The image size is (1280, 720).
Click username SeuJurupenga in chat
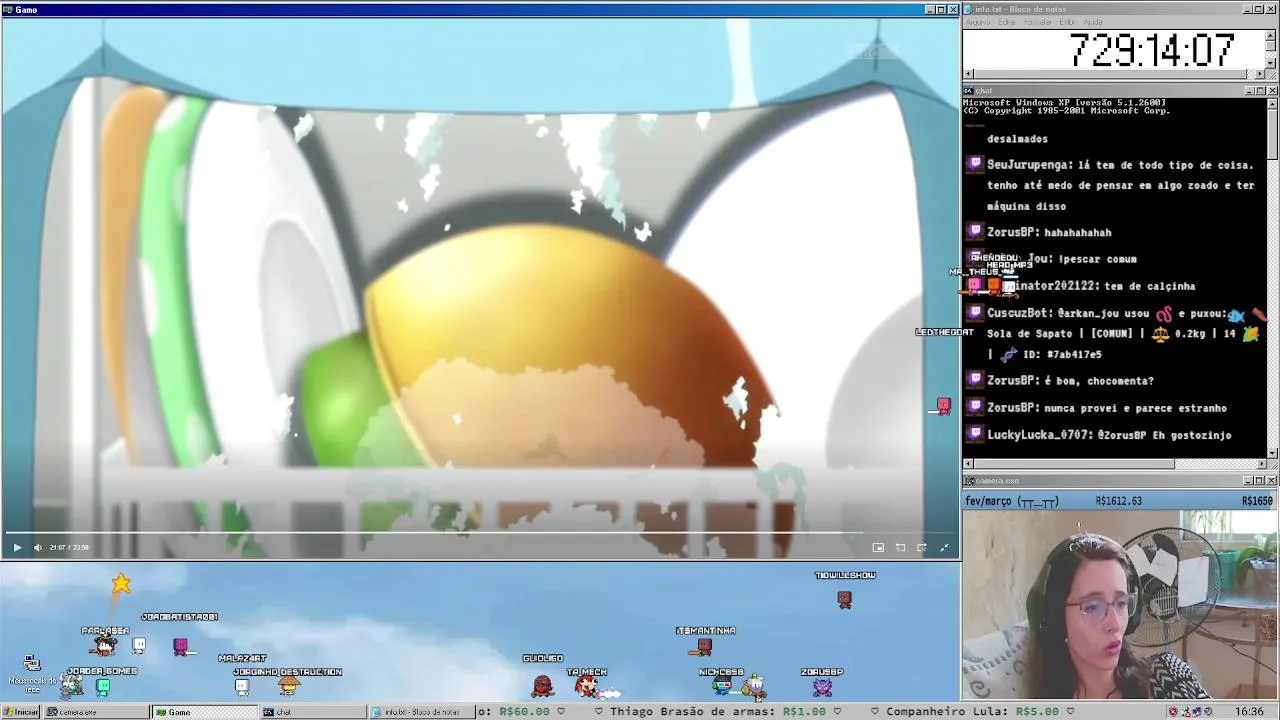tap(1028, 165)
